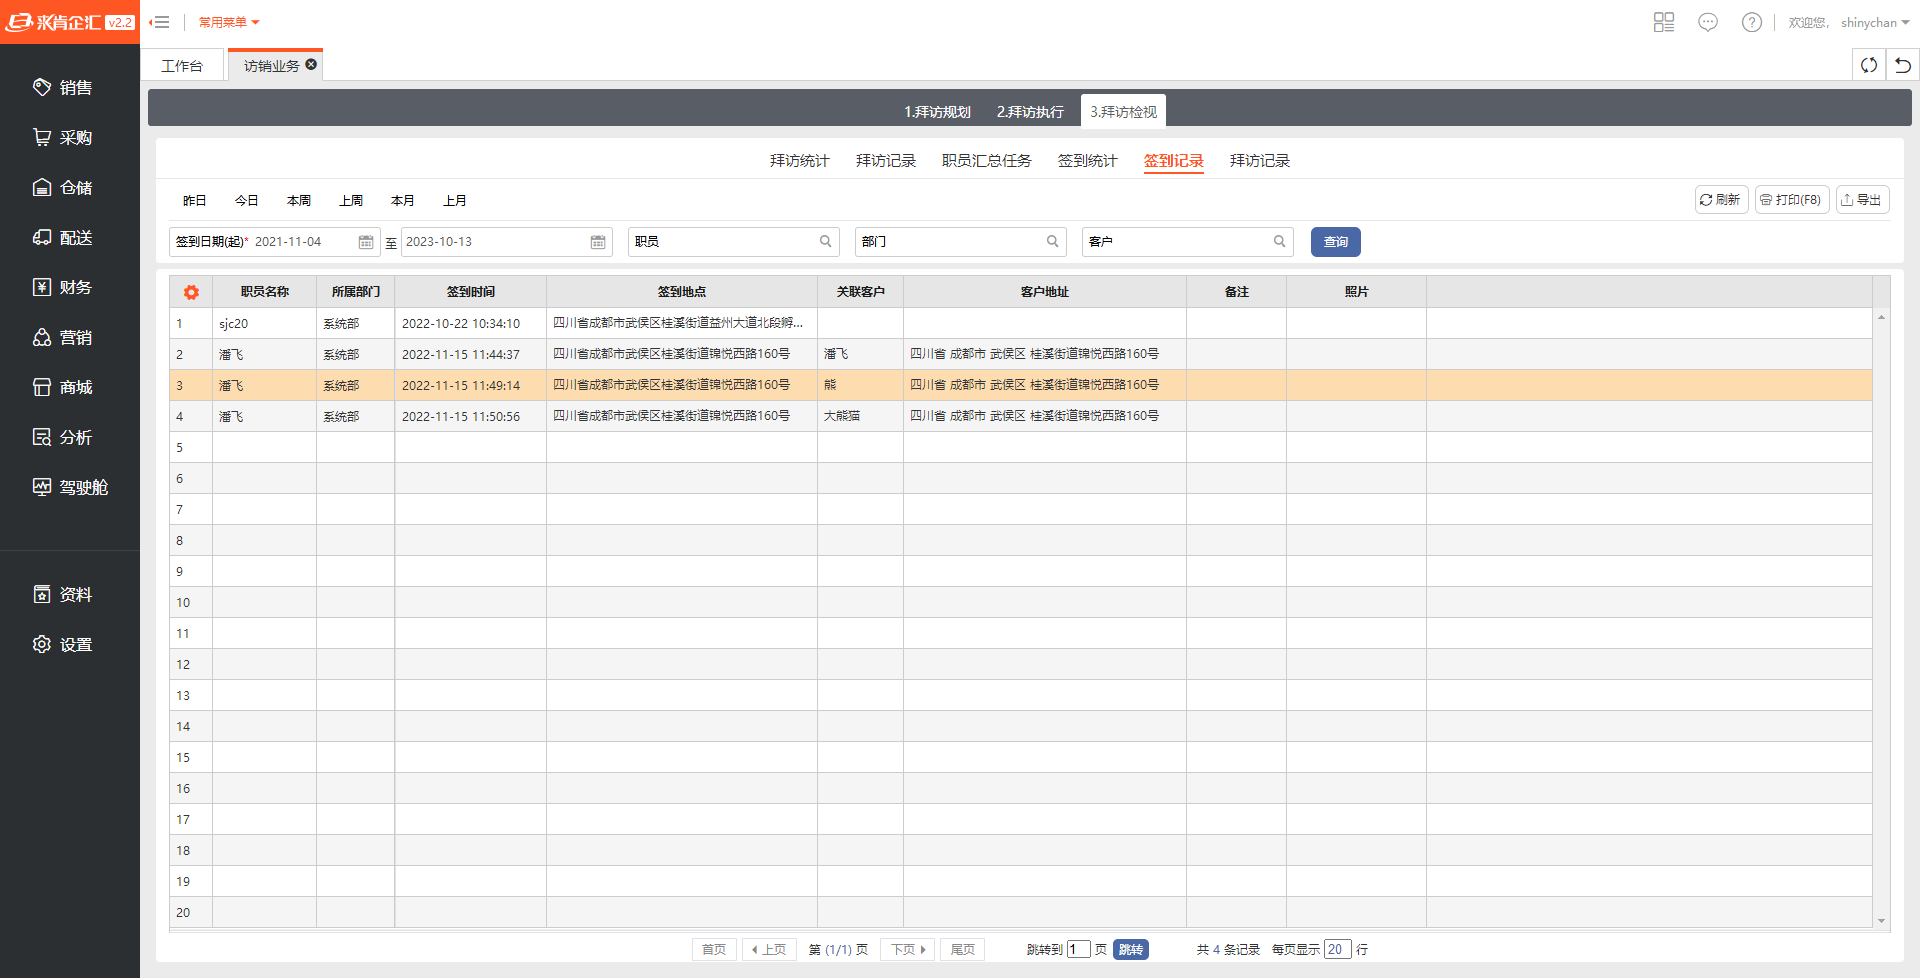Switch to the 工作台 tab

pyautogui.click(x=182, y=65)
